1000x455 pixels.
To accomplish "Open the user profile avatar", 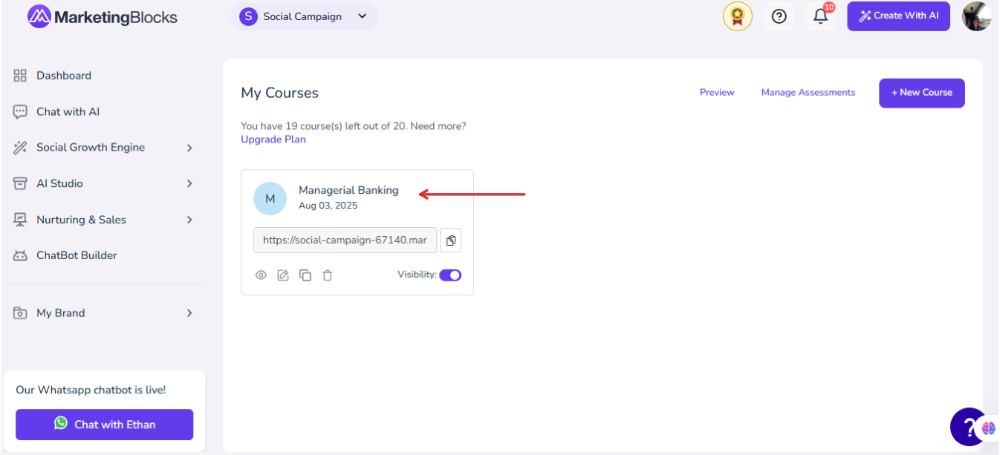I will [x=976, y=16].
